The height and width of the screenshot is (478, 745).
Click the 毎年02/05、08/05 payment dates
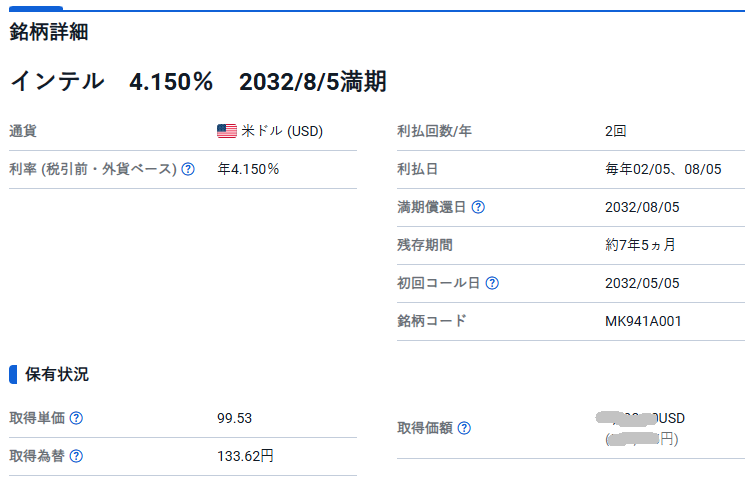663,169
